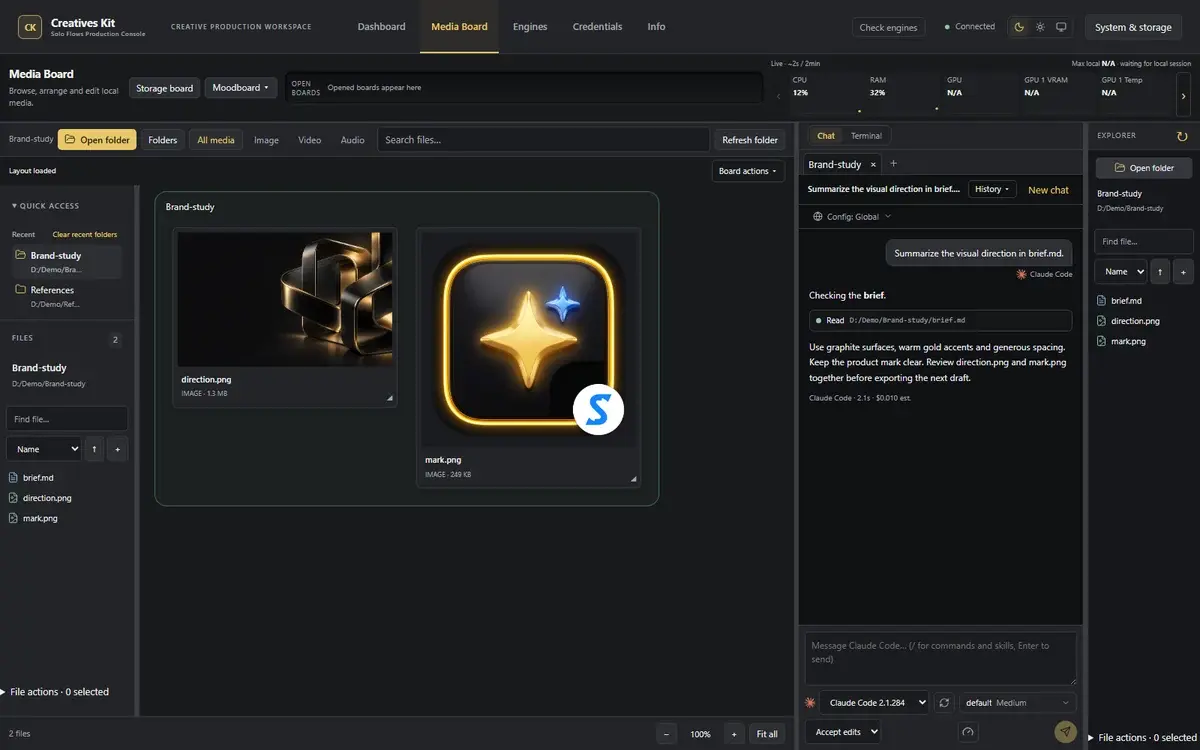Filter media by Audio
This screenshot has height=750, width=1200.
[352, 140]
